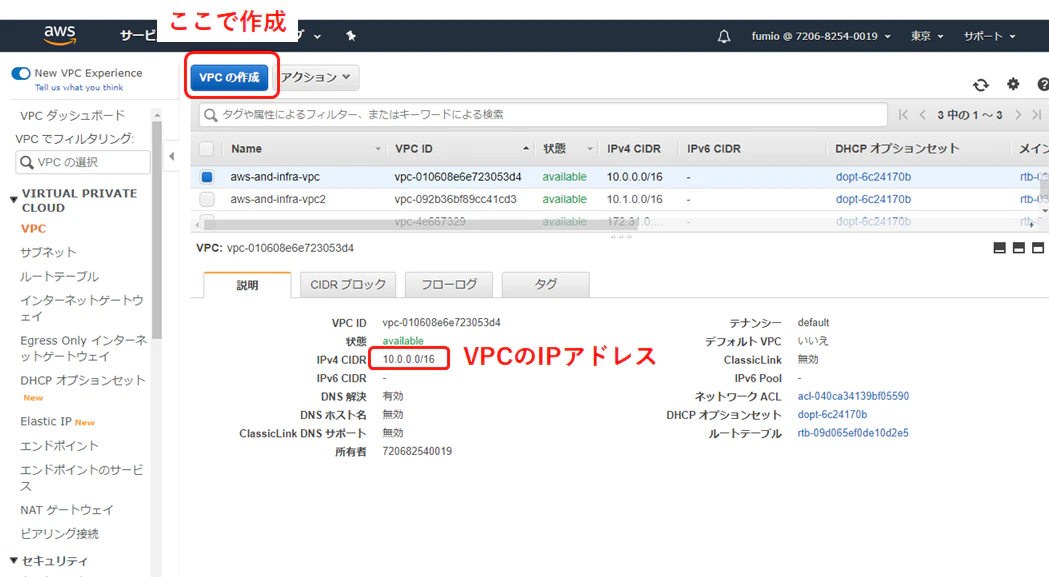
Task: Go to first page of results
Action: point(903,115)
